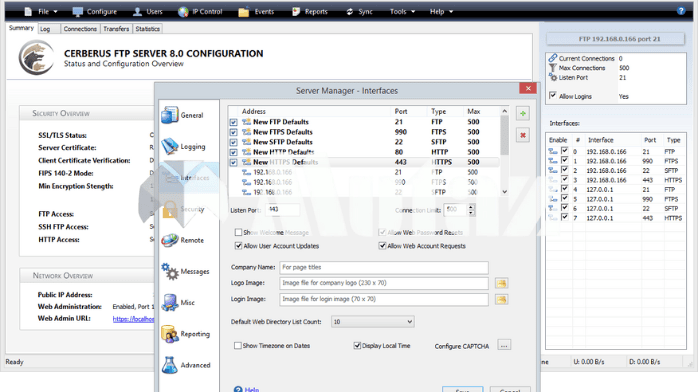The image size is (698, 392).
Task: Toggle Display Local Time checkbox
Action: coord(357,345)
